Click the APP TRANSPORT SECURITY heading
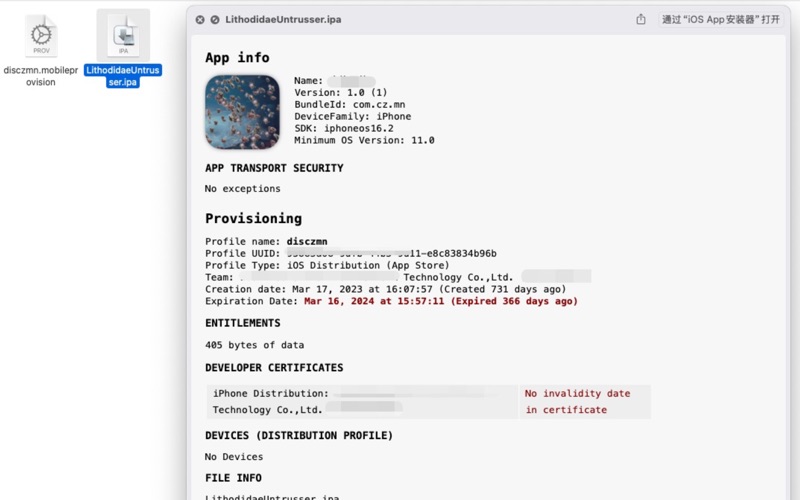The height and width of the screenshot is (500, 800). pyautogui.click(x=273, y=168)
